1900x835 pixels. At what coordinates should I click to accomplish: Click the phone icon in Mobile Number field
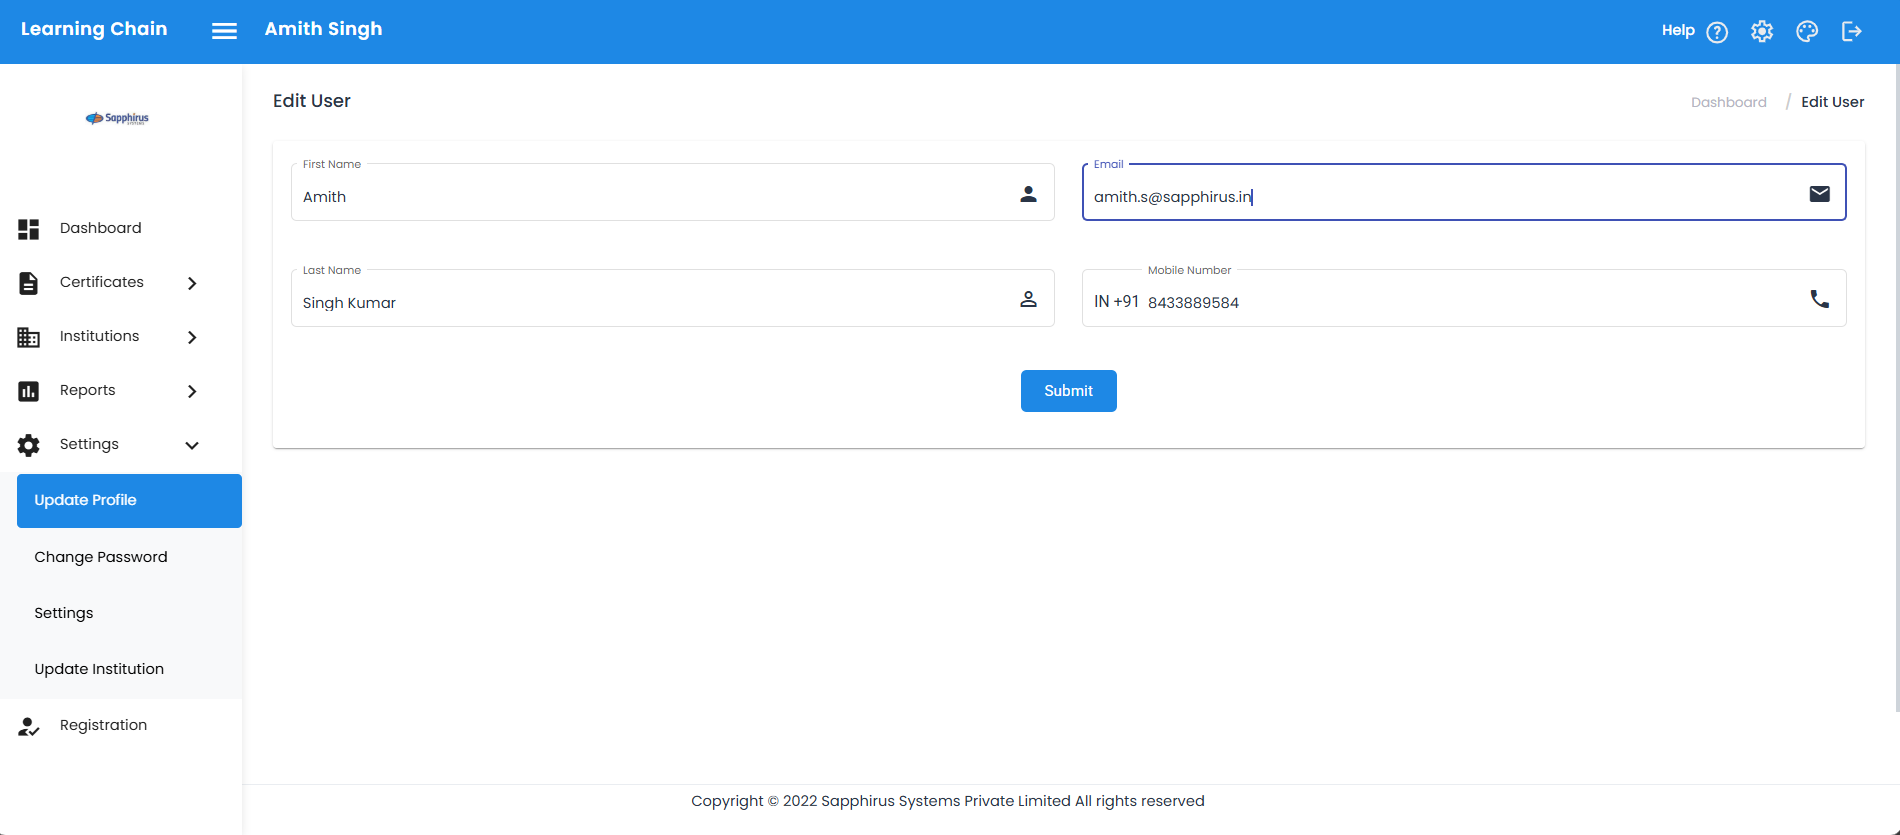coord(1819,299)
